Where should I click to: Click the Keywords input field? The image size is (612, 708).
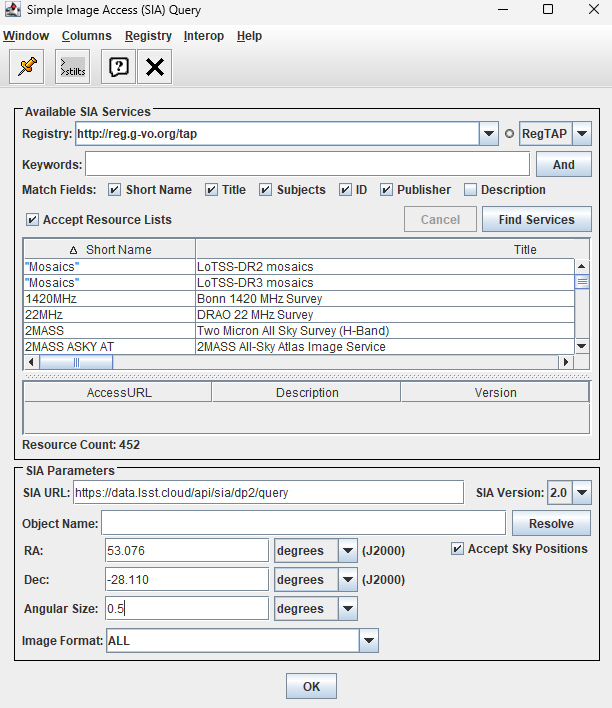(308, 164)
